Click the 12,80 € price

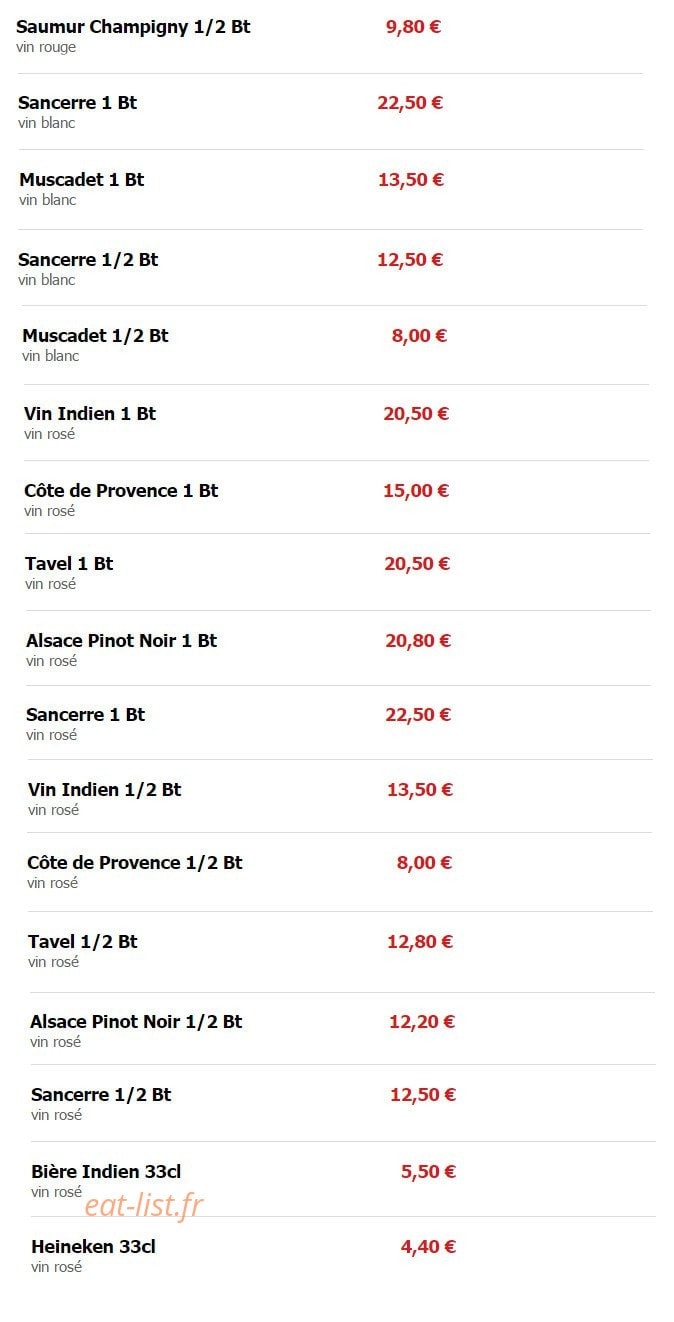(x=420, y=942)
